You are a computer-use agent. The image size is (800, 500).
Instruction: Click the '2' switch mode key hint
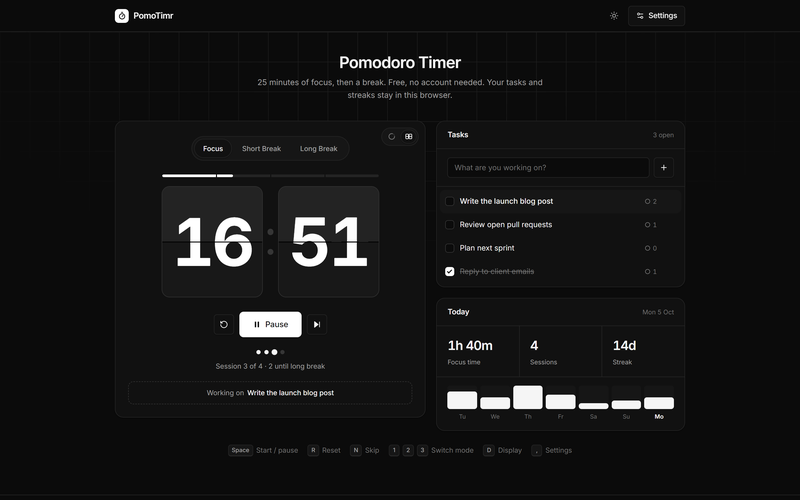(408, 451)
